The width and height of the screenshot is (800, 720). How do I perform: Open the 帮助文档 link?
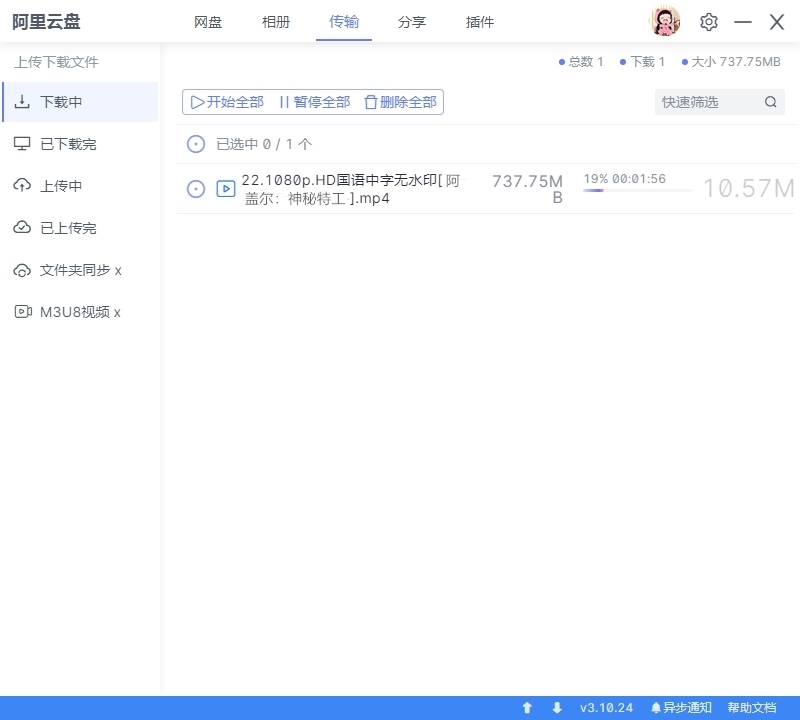pyautogui.click(x=751, y=708)
